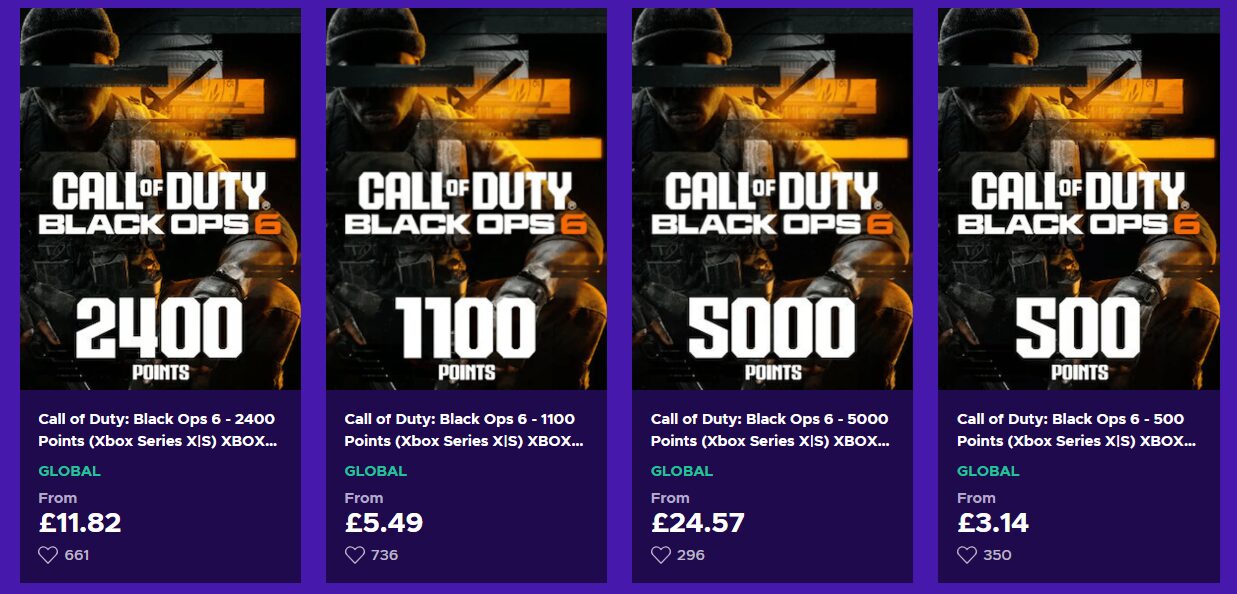Click GLOBAL region label on 500 Points card
The height and width of the screenshot is (594, 1237).
tap(988, 471)
